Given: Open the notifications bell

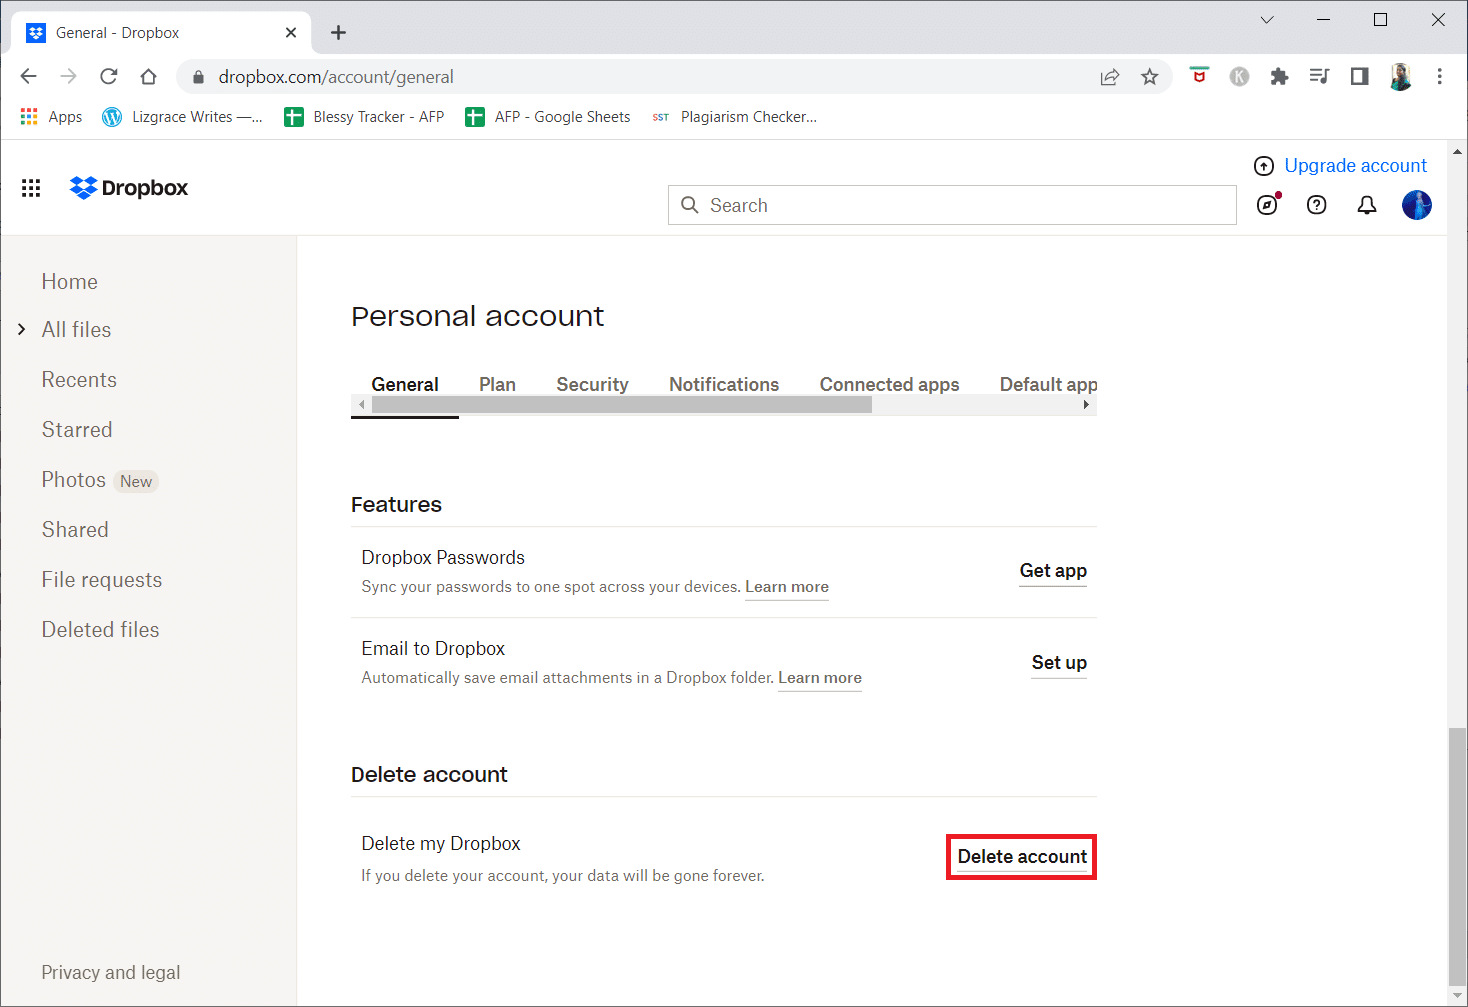Looking at the screenshot, I should pos(1367,205).
